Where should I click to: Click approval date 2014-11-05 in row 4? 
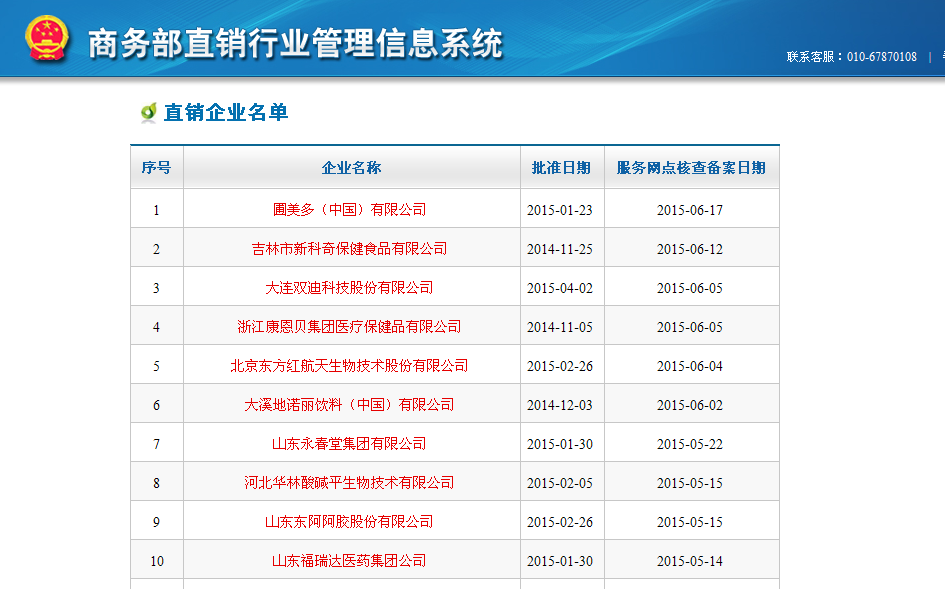coord(560,327)
